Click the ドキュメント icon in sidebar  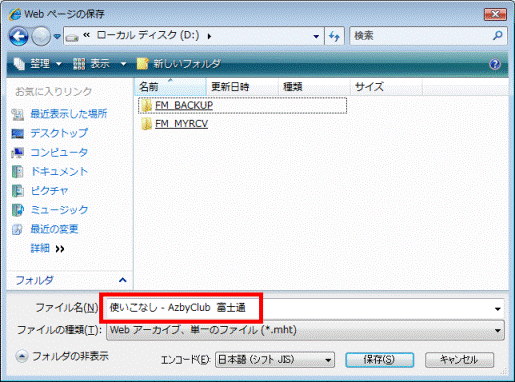point(18,172)
